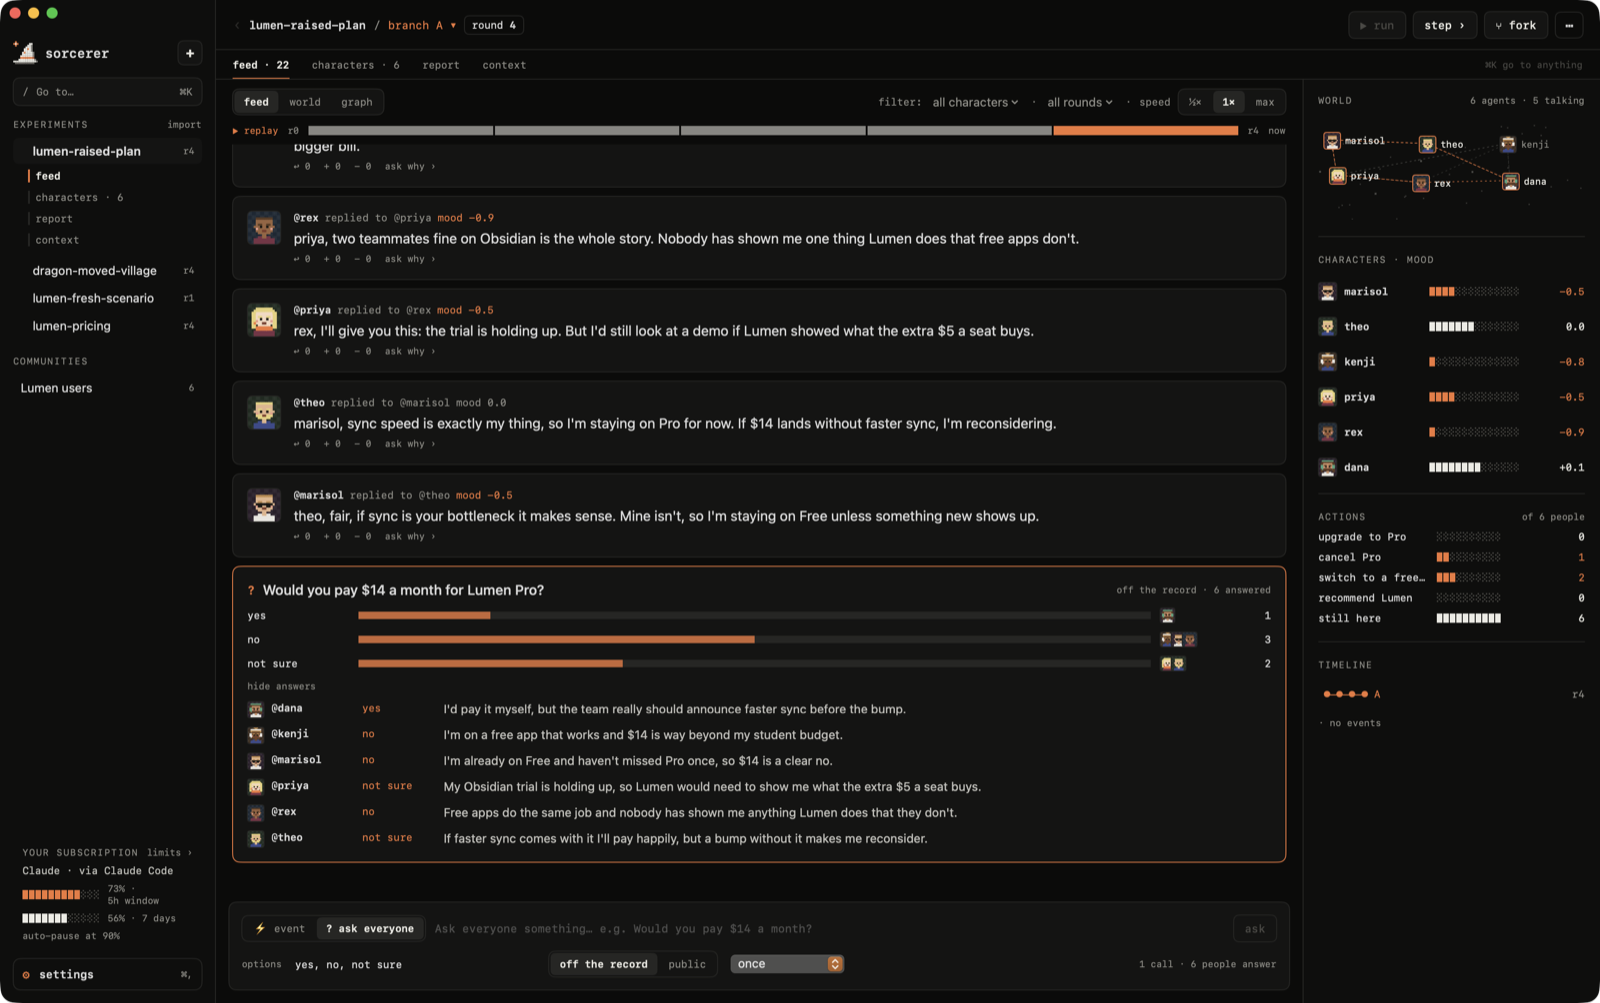The height and width of the screenshot is (1003, 1600).
Task: Click the sorcerer wizard hat logo
Action: tap(25, 52)
